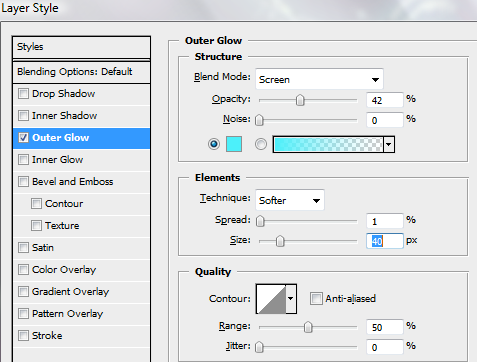This screenshot has height=362, width=477.
Task: Enable the Stroke checkbox
Action: 23,336
